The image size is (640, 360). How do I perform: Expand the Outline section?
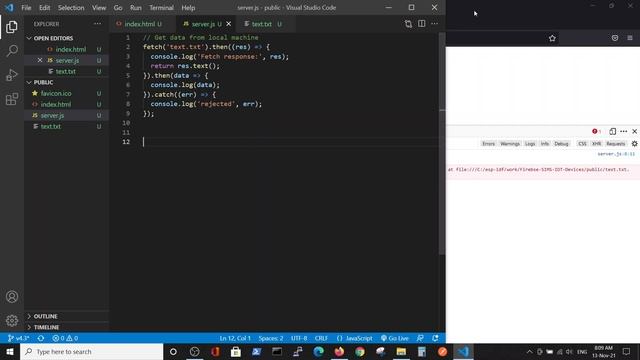pyautogui.click(x=66, y=316)
